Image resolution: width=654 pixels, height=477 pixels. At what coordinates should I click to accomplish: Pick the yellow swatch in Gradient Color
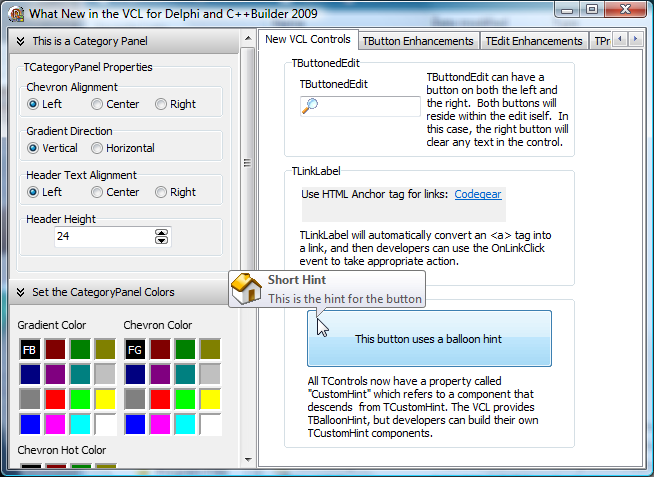tap(105, 399)
